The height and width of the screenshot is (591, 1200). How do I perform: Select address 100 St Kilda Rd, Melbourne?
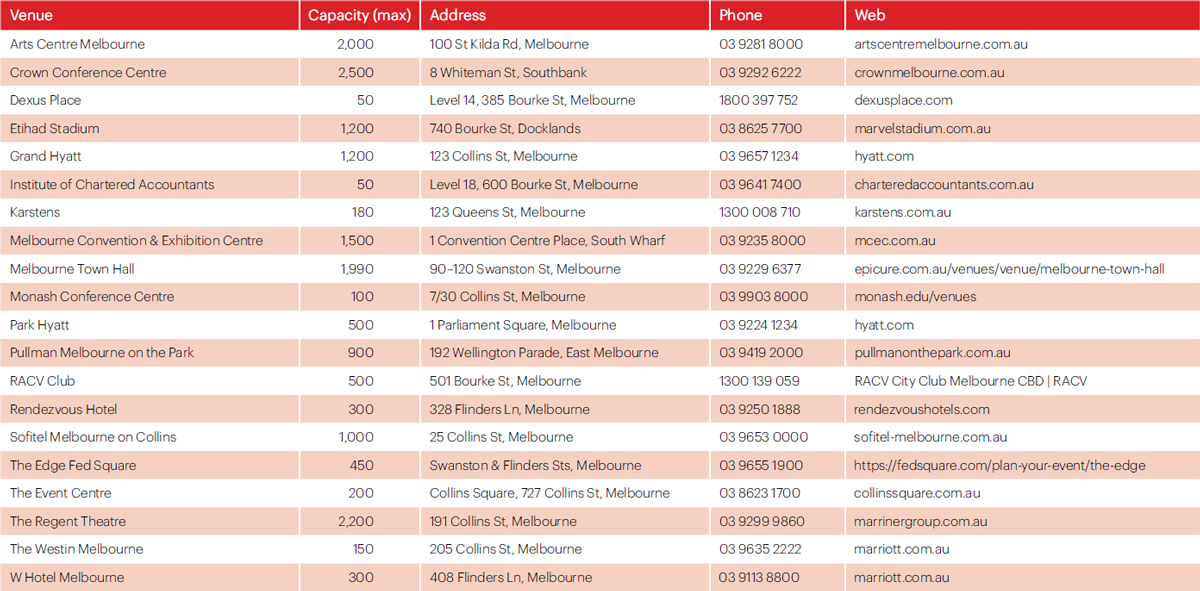pos(509,44)
